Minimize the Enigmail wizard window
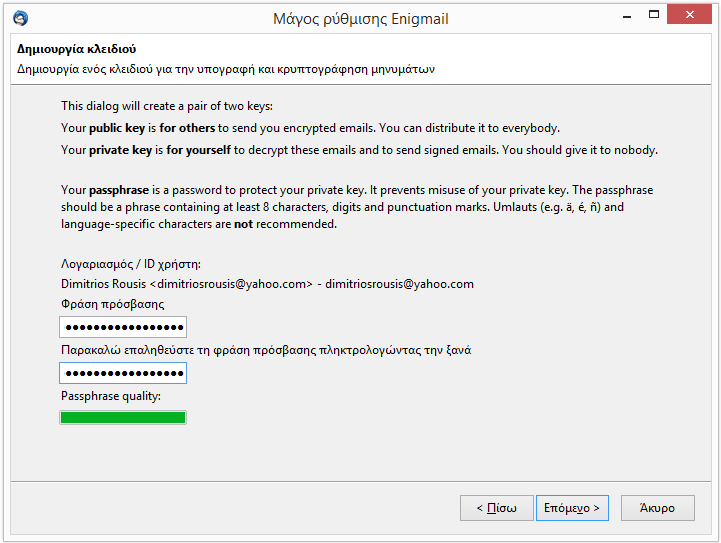Image resolution: width=721 pixels, height=543 pixels. [627, 16]
